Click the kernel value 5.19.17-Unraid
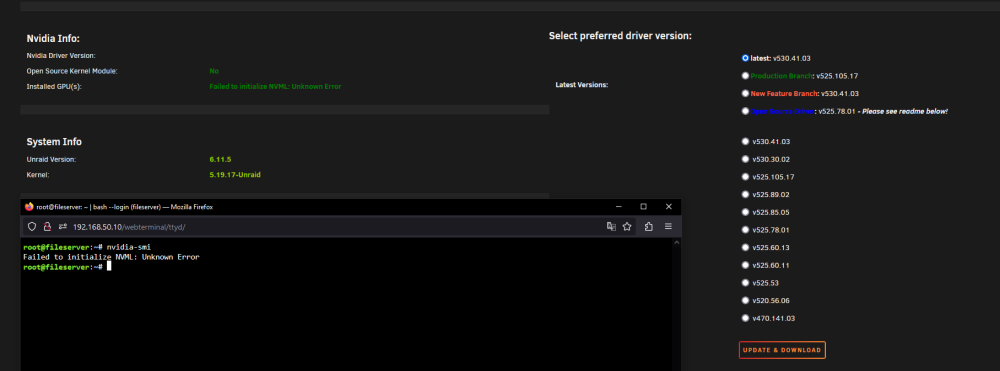 point(235,175)
